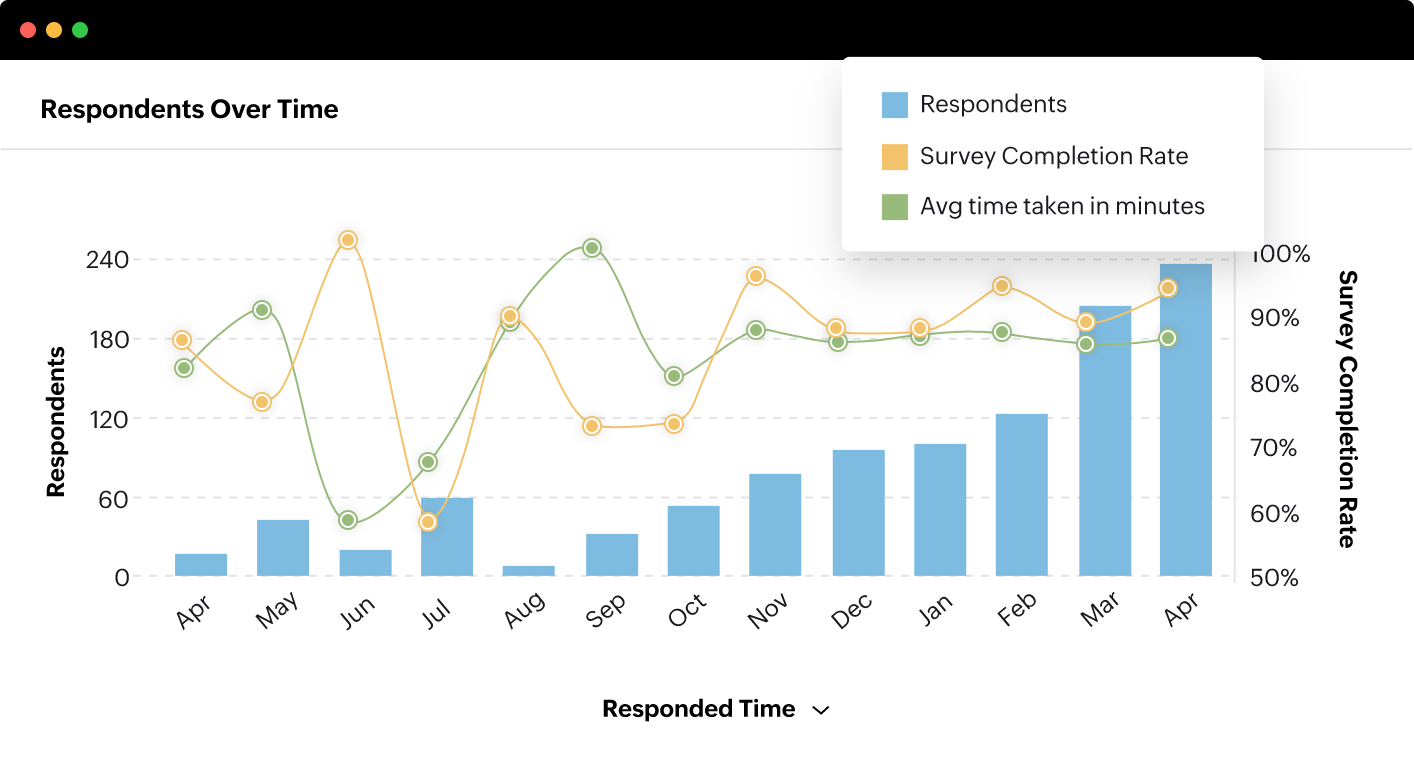The height and width of the screenshot is (762, 1414).
Task: Select the last April respondents bar
Action: (x=1185, y=420)
